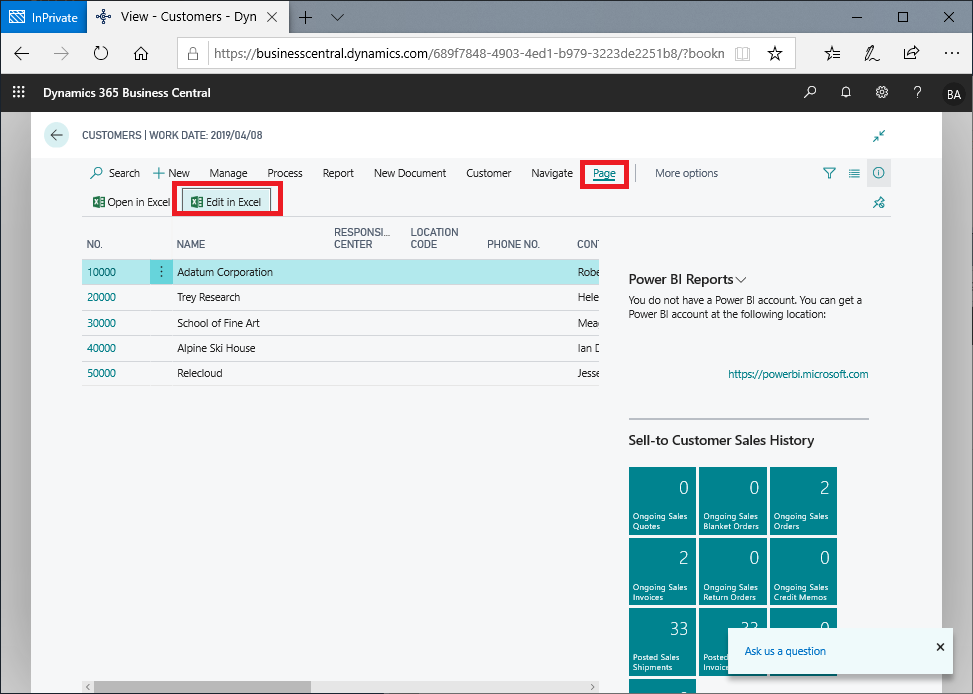The image size is (973, 694).
Task: Select the Trey Research row name
Action: [x=208, y=297]
